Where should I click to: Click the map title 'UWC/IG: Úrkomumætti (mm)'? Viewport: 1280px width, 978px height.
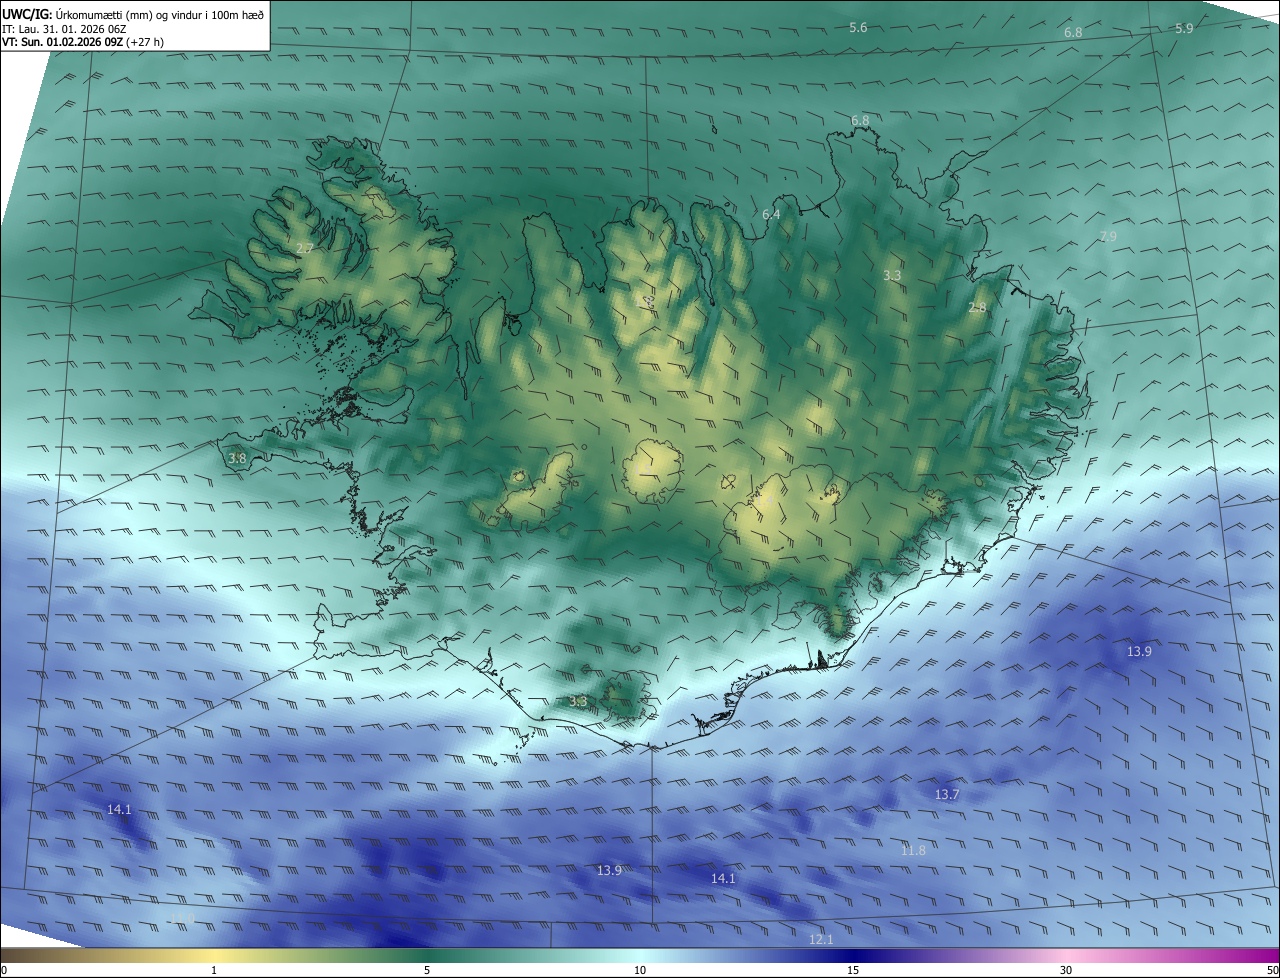tap(76, 14)
